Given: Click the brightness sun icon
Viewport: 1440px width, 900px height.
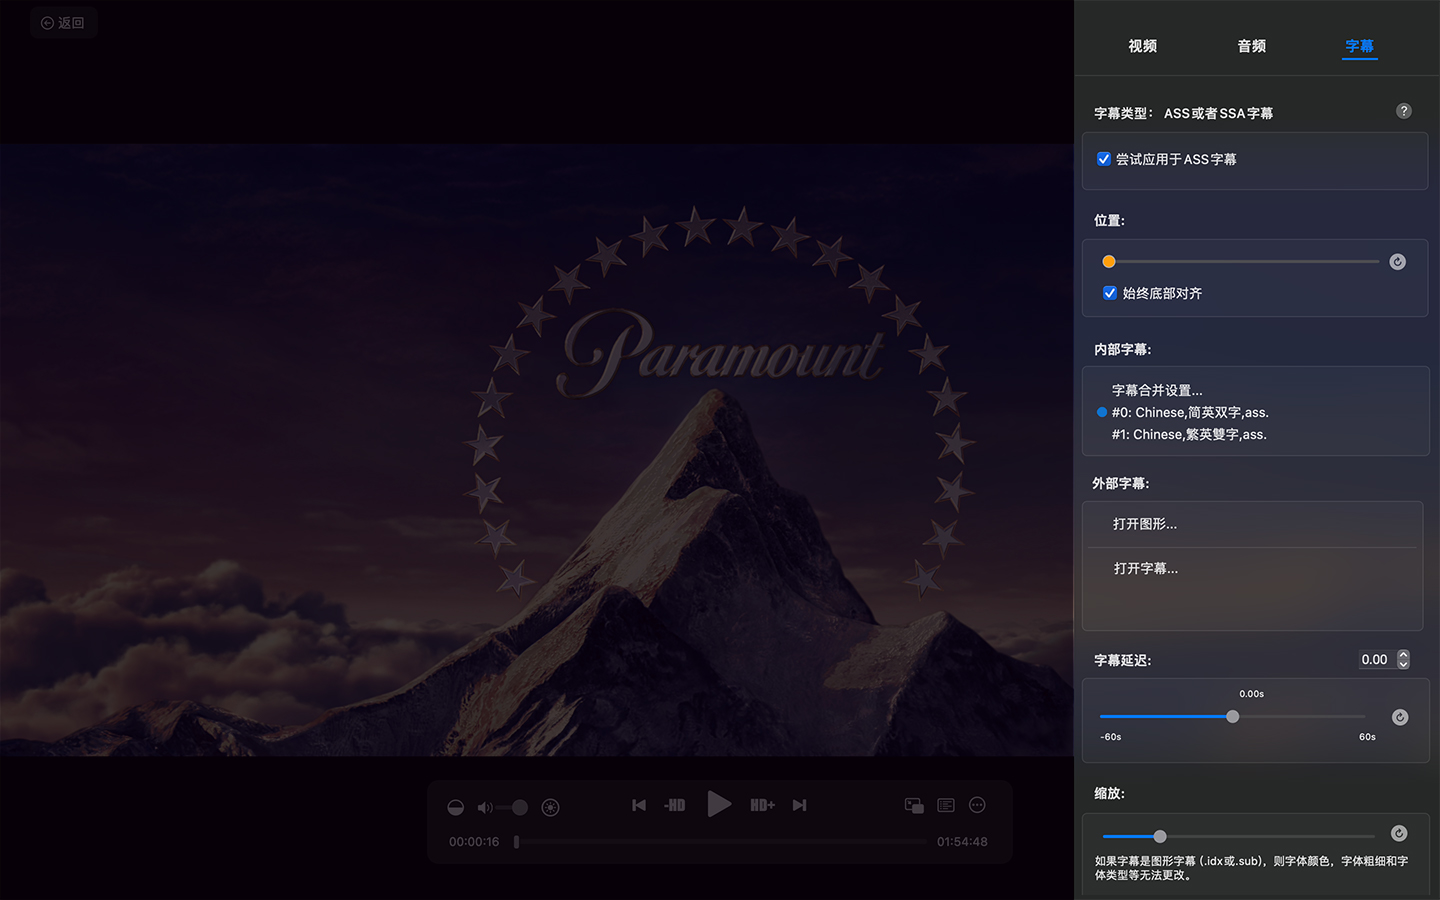Looking at the screenshot, I should (550, 807).
